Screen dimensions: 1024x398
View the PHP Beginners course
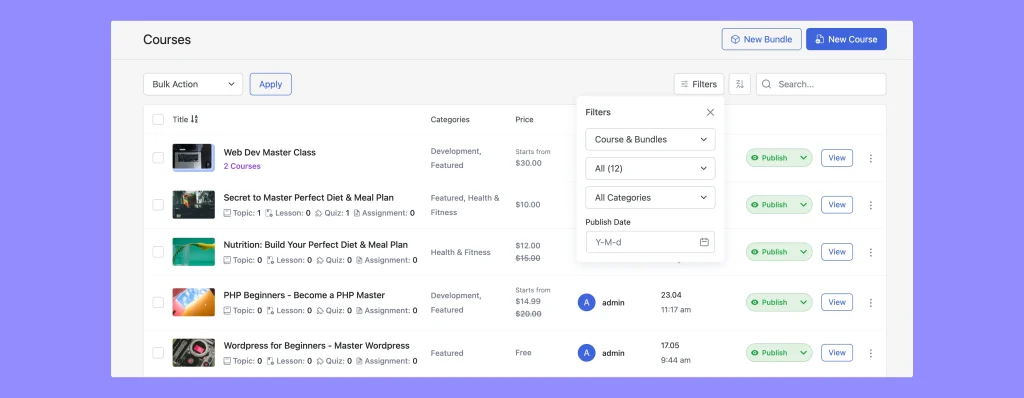coord(837,302)
